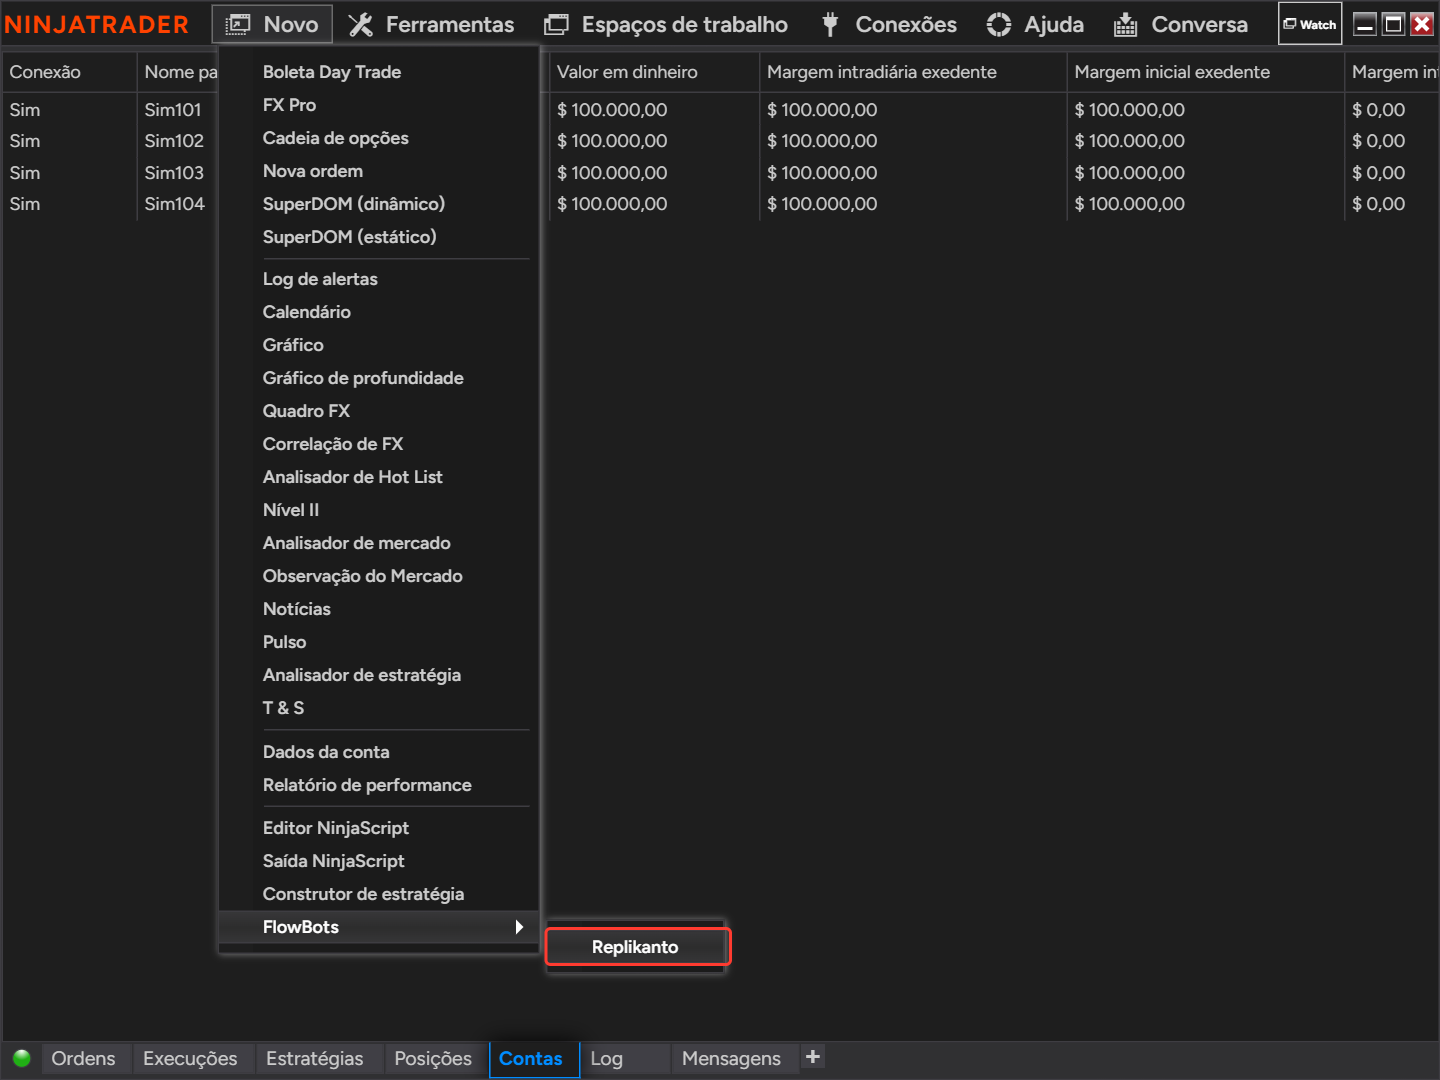Sort by Margem inicial exedente header

pyautogui.click(x=1206, y=72)
